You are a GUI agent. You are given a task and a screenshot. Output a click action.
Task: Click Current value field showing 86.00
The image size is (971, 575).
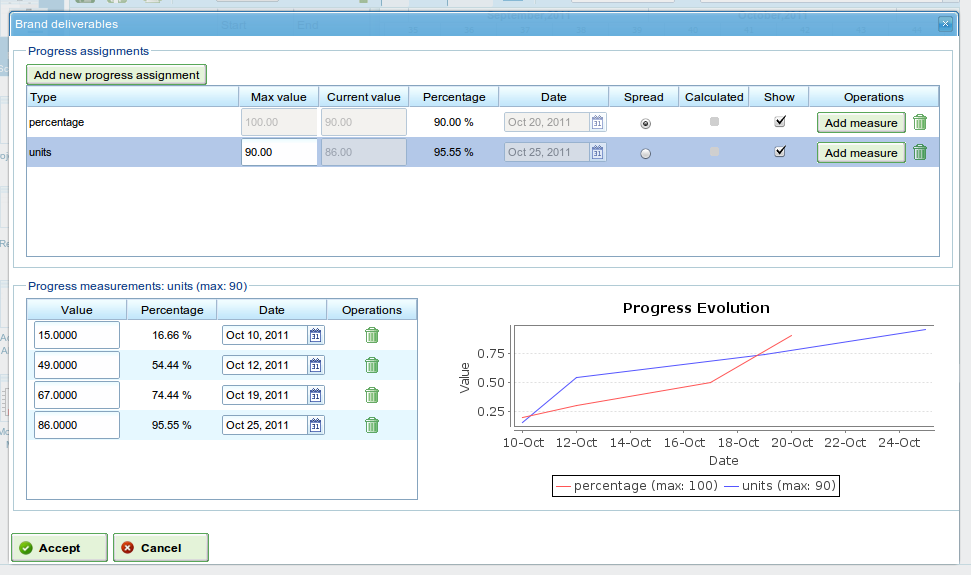coord(364,152)
